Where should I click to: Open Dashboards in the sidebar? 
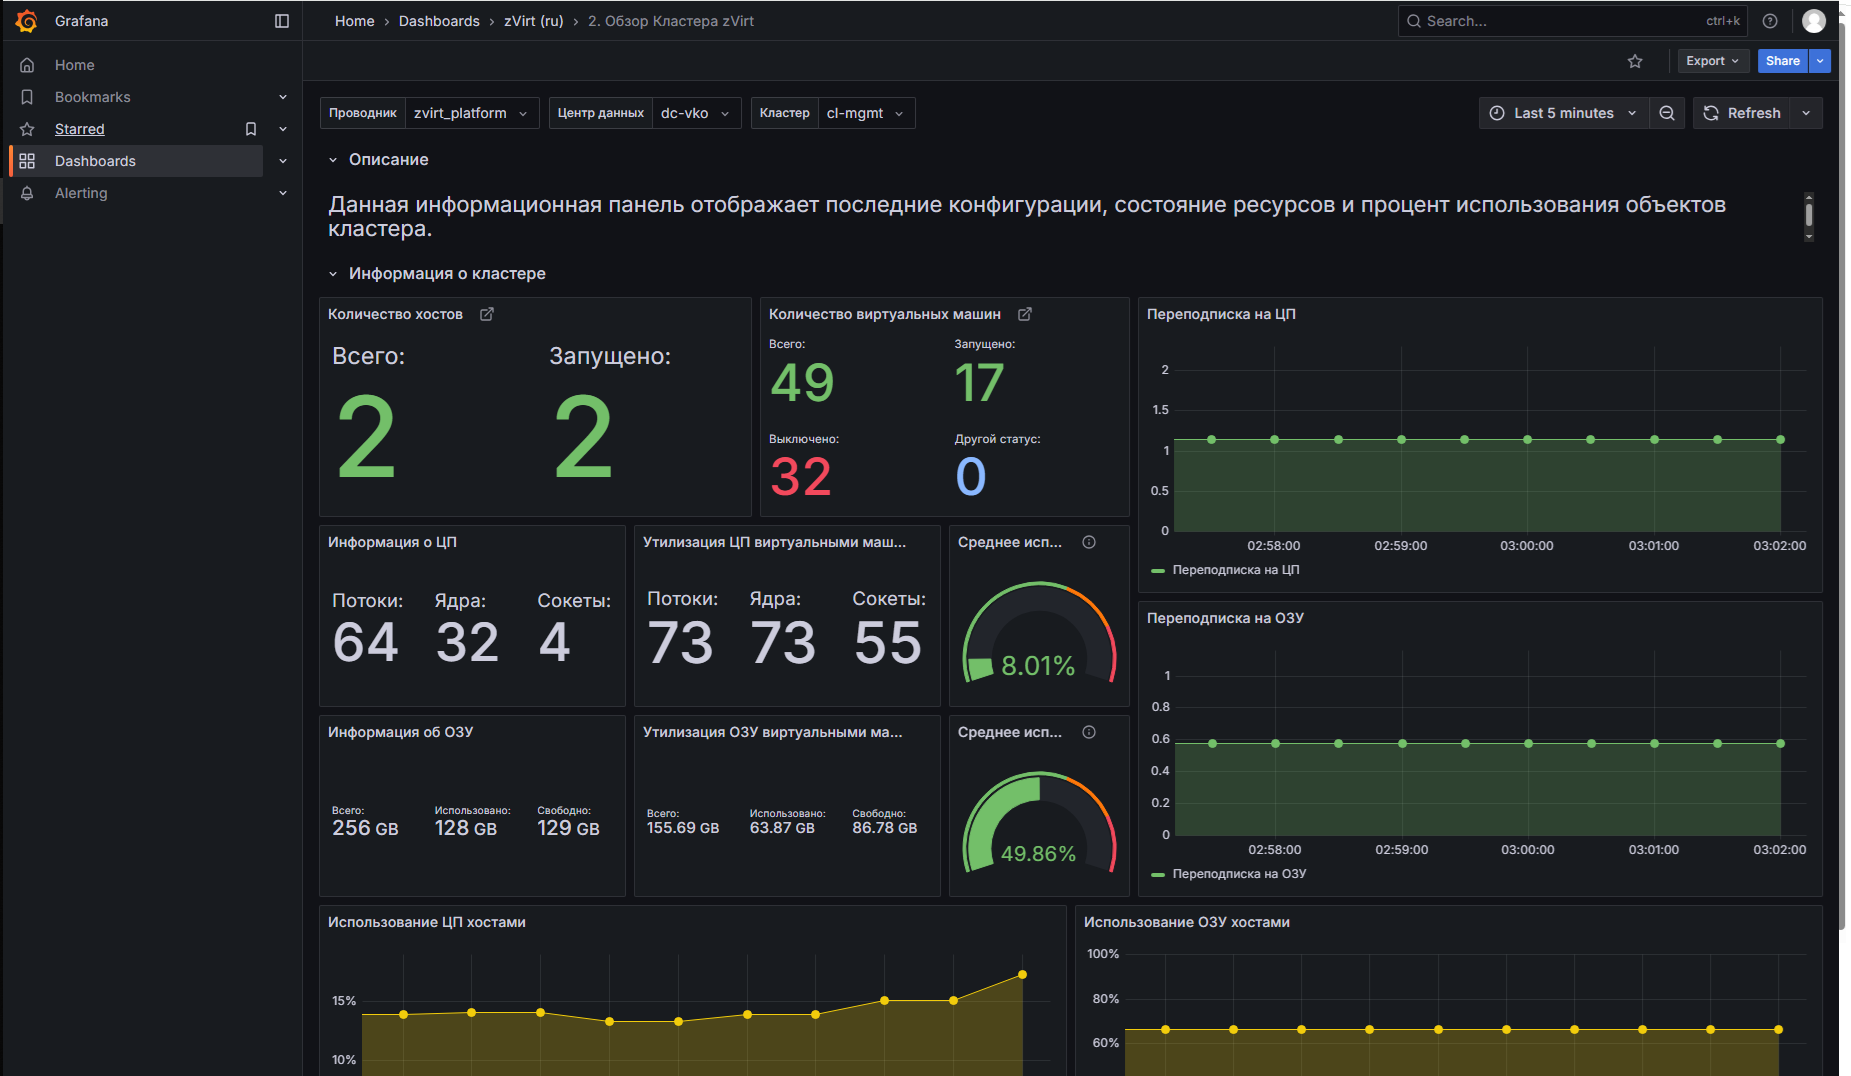95,161
